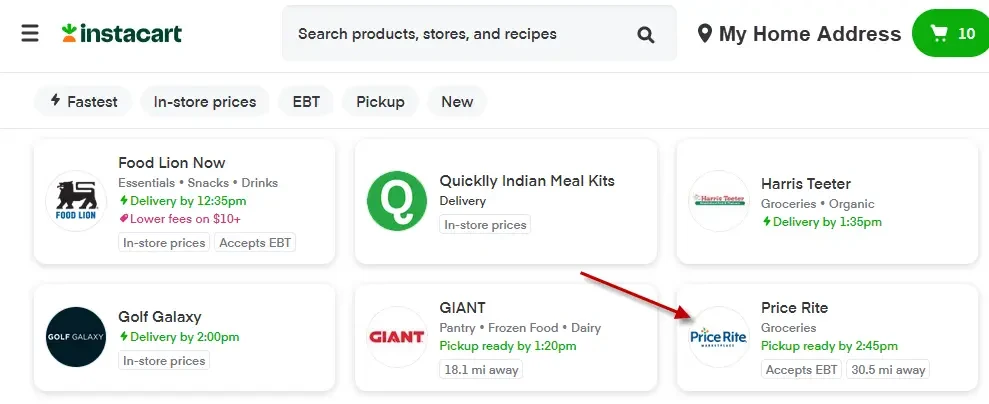This screenshot has height=404, width=989.
Task: Toggle the EBT filter chip
Action: 306,101
